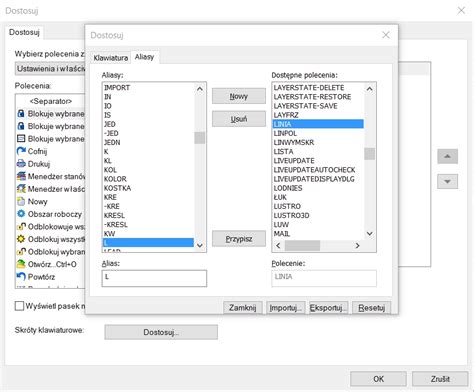Click the lock icon of second Blokuje wybrane row
474x392 pixels.
[x=21, y=126]
